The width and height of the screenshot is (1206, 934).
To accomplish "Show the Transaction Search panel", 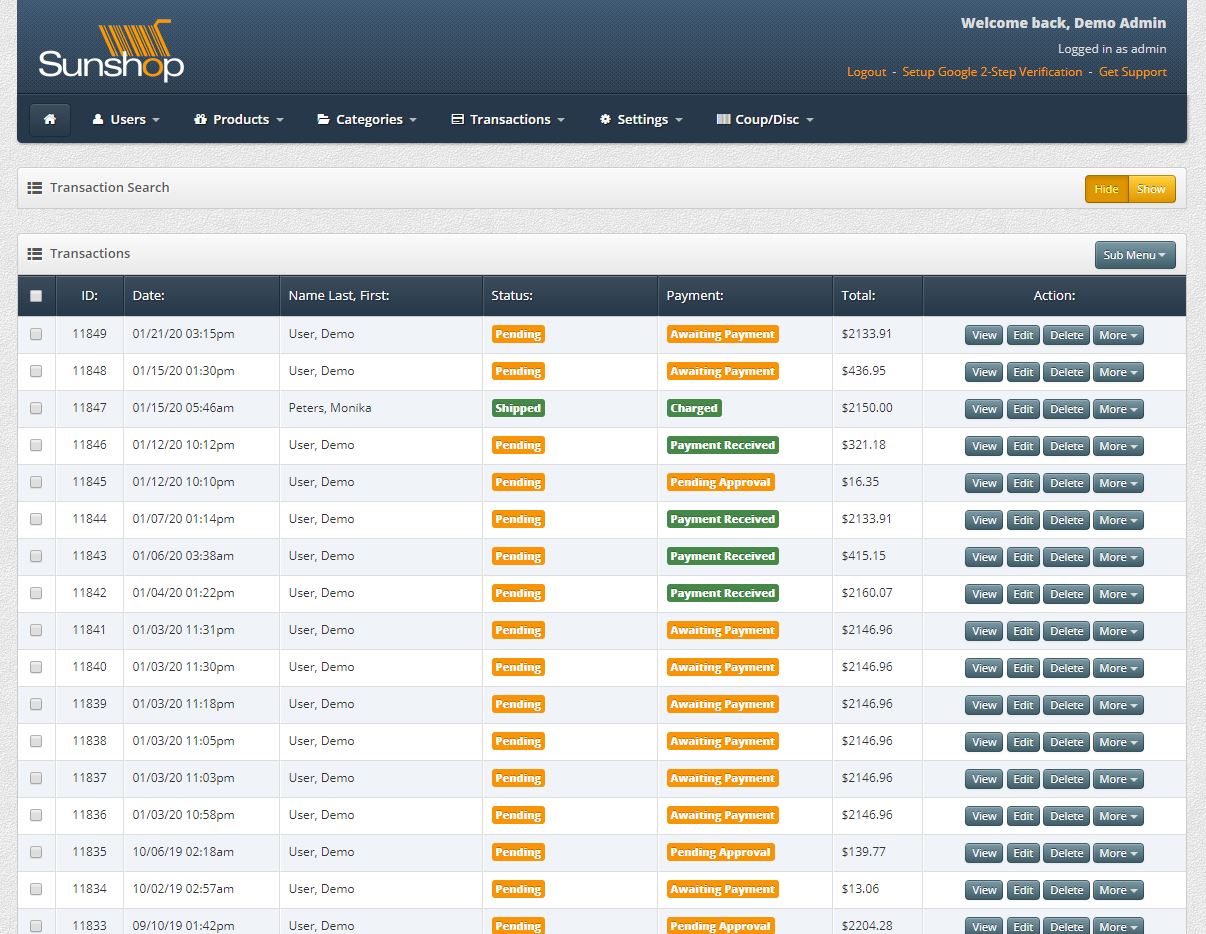I will [1151, 189].
